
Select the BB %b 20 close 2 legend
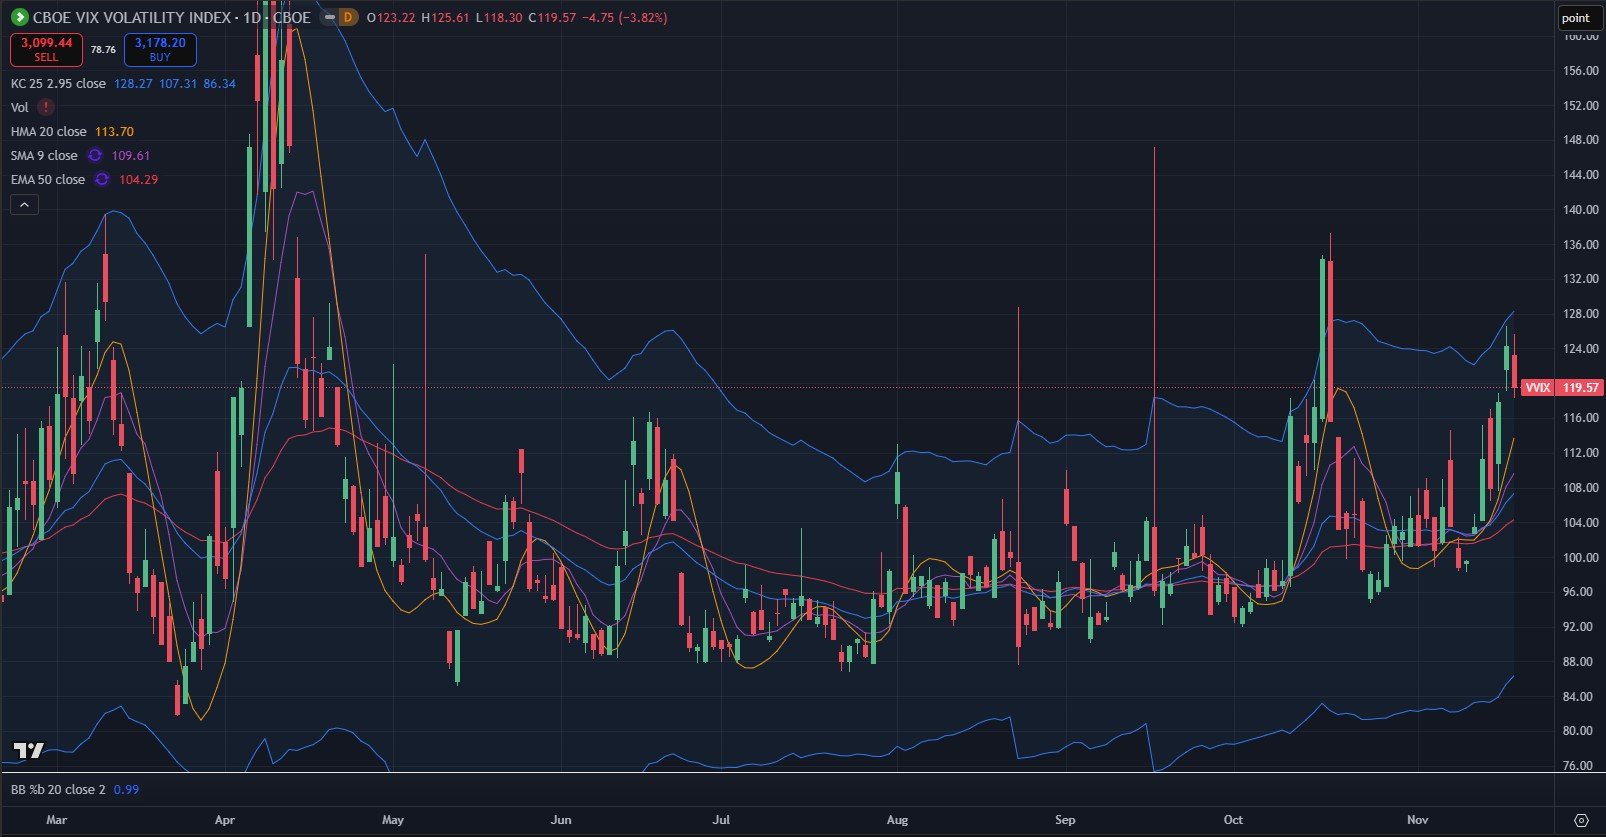click(x=58, y=789)
